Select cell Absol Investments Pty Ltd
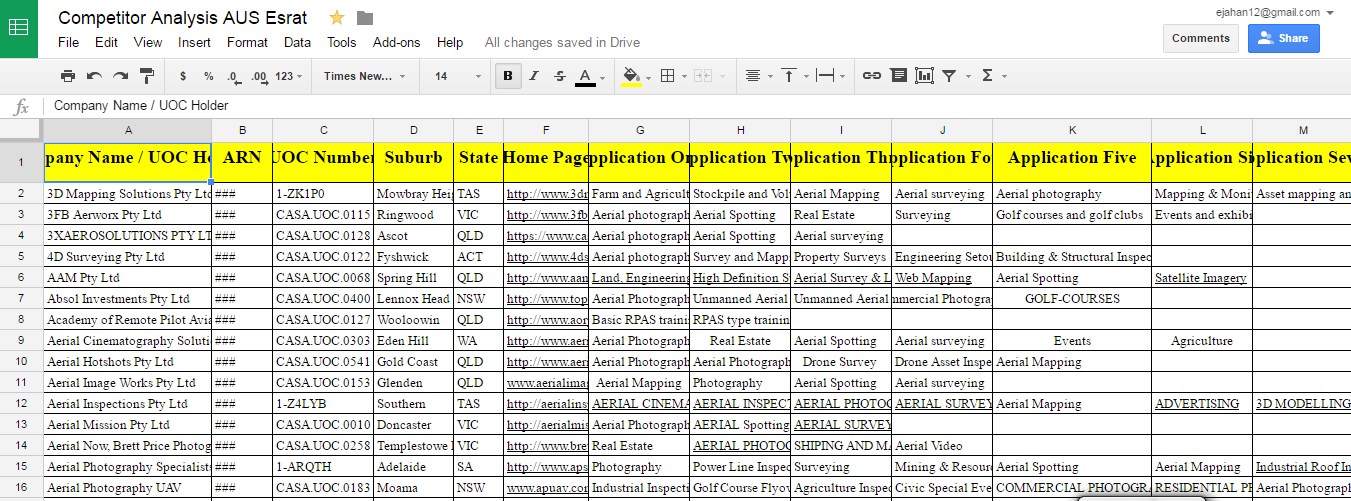 pyautogui.click(x=128, y=299)
